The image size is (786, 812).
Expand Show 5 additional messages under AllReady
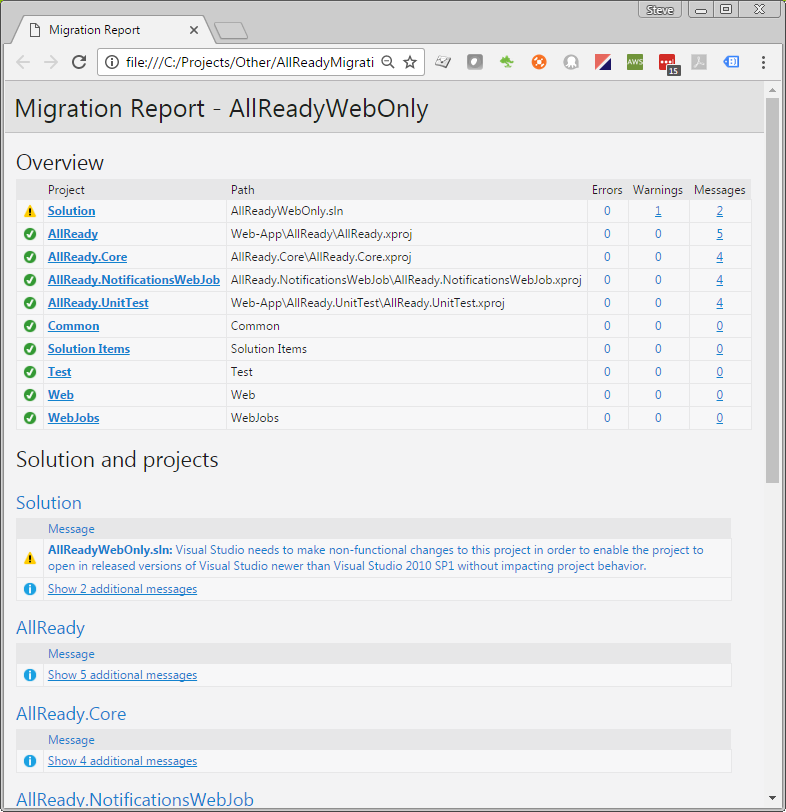pyautogui.click(x=122, y=675)
